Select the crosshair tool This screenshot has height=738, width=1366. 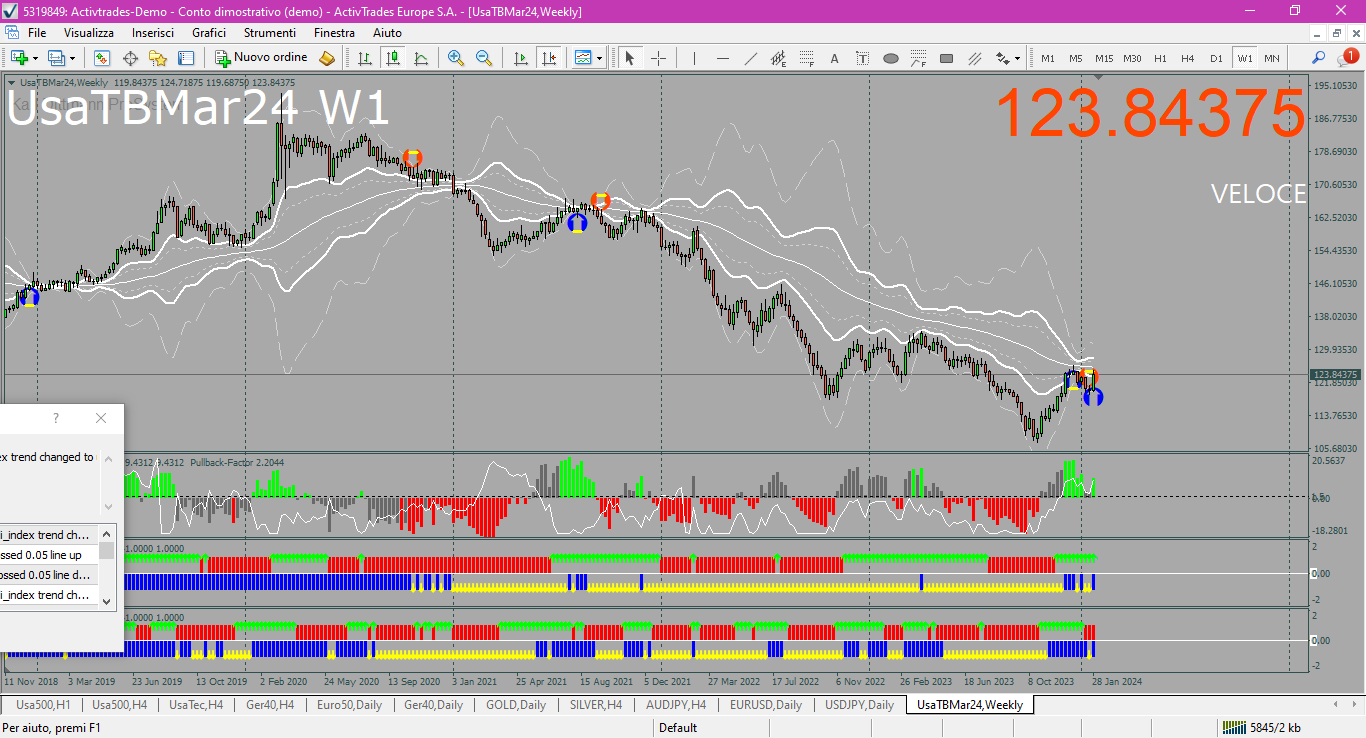[x=658, y=58]
